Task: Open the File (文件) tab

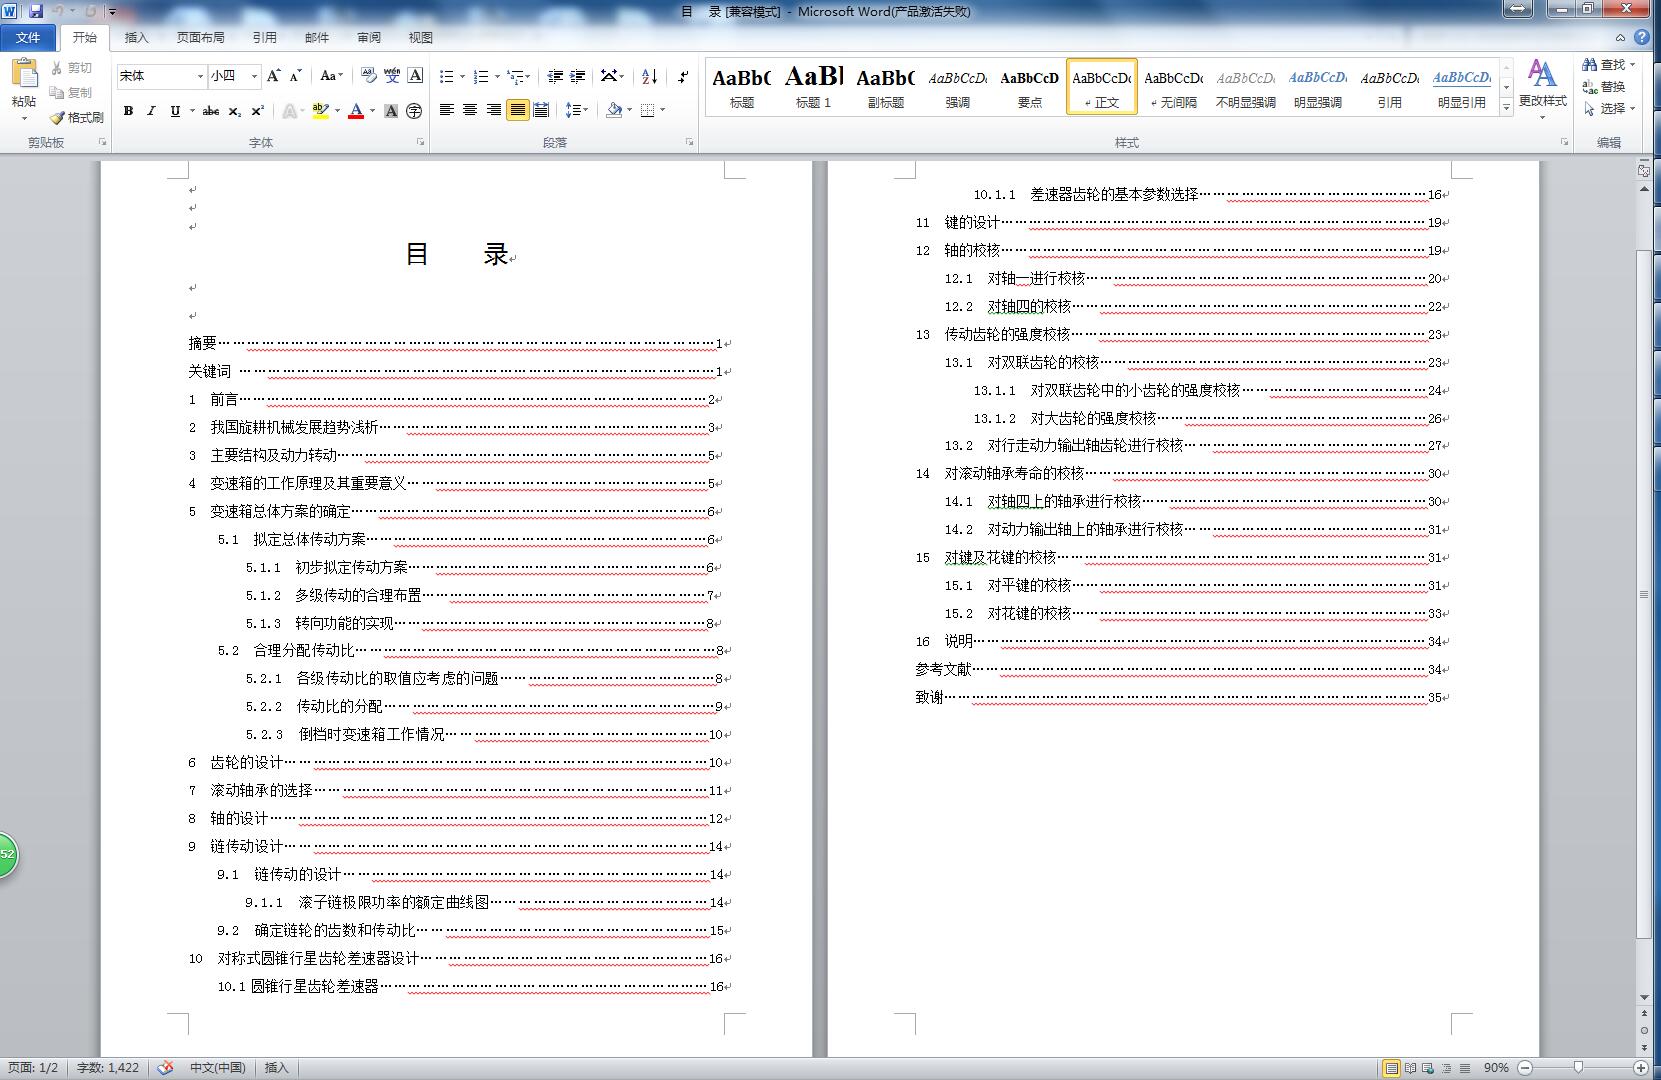Action: pyautogui.click(x=28, y=37)
